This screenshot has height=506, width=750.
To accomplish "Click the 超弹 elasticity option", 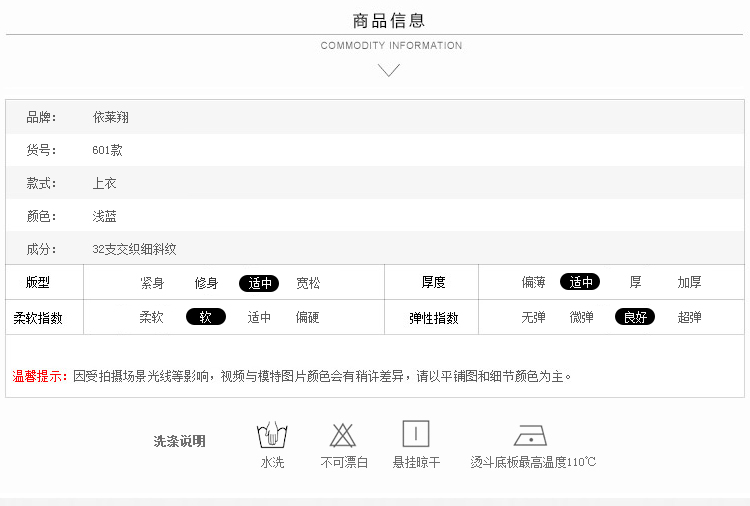I will (x=689, y=317).
